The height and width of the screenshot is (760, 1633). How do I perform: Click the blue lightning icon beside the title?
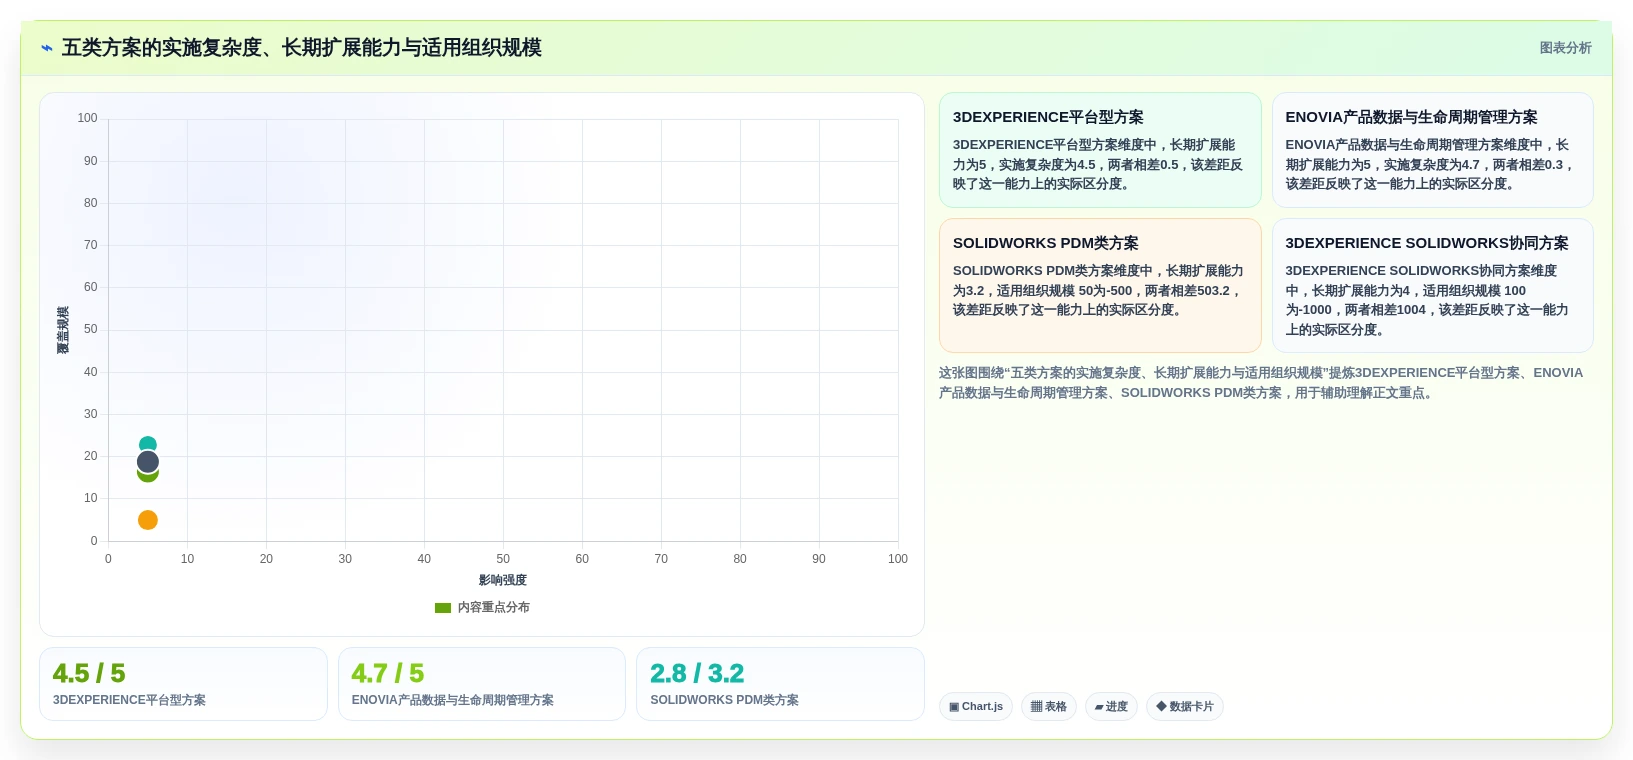coord(47,48)
